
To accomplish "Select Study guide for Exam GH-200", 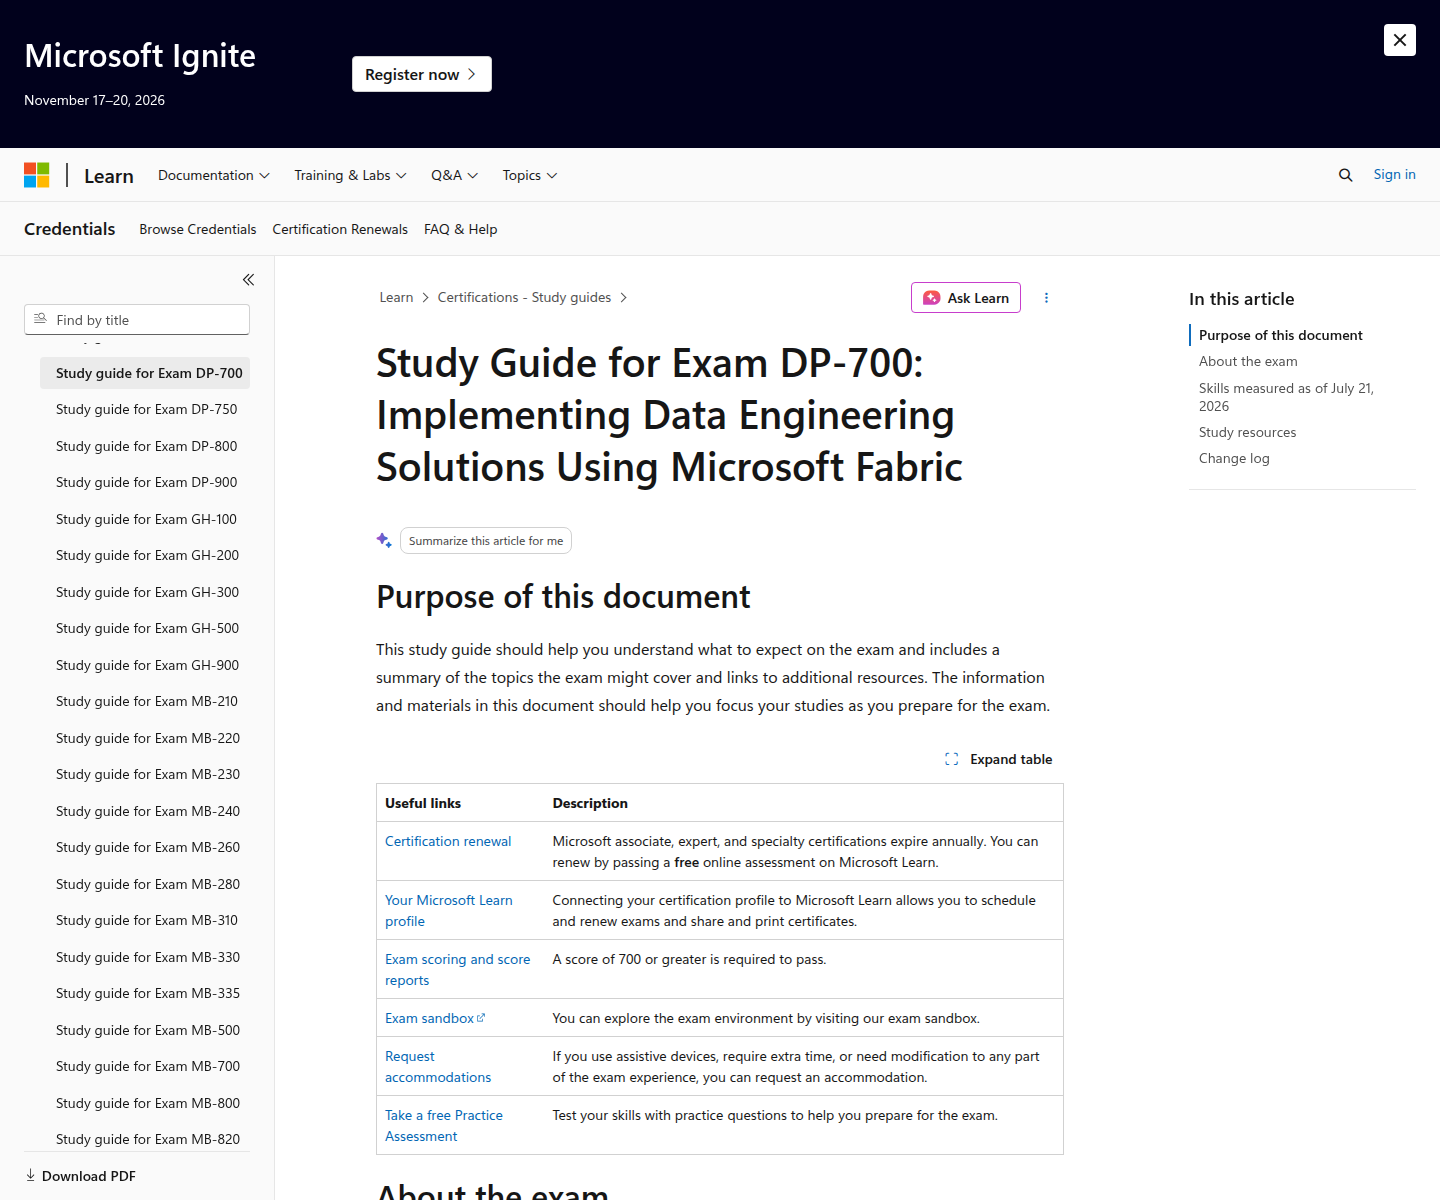I will (x=147, y=555).
